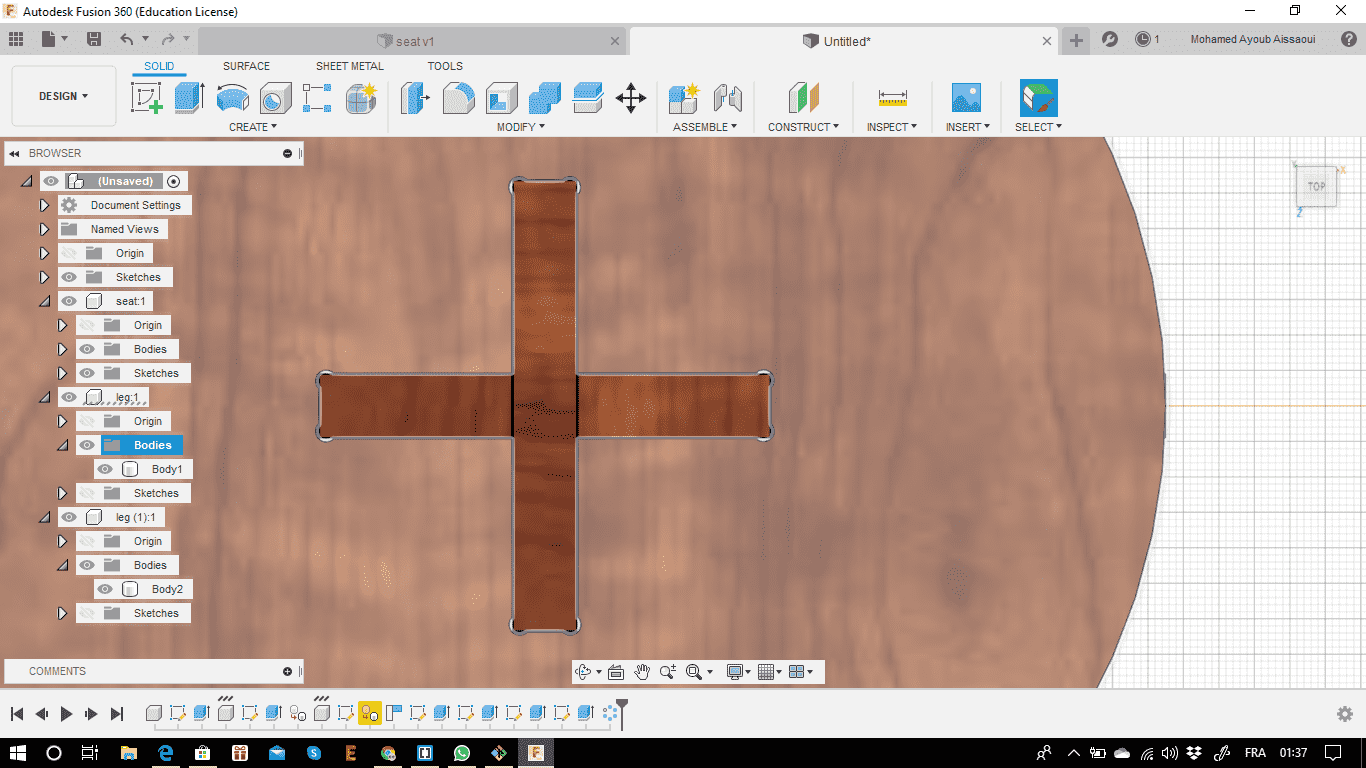Show the Data Panel grid icon
The image size is (1366, 768).
click(16, 39)
